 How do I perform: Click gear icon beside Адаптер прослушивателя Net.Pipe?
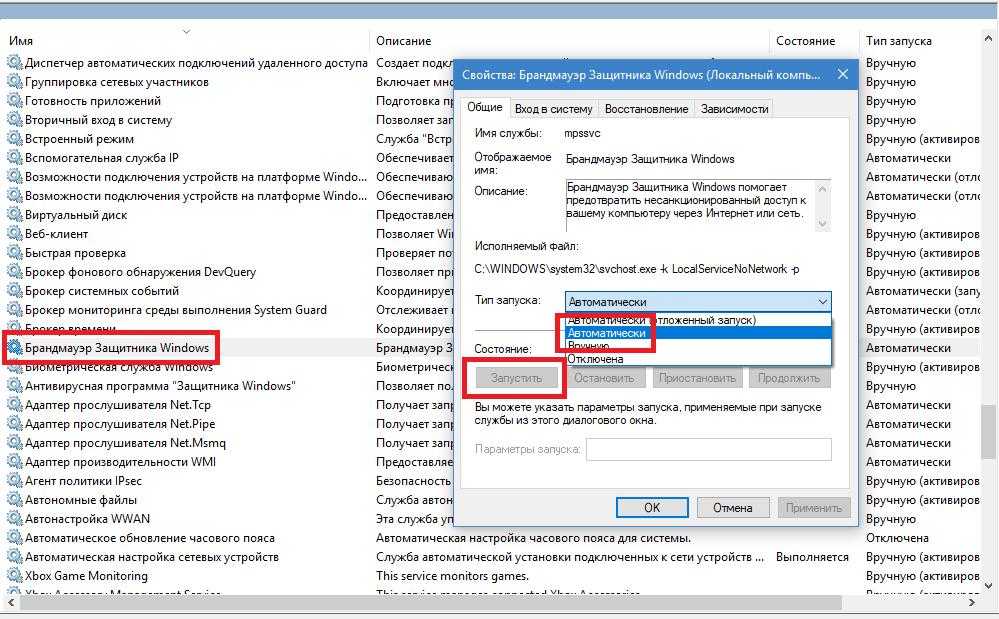click(x=14, y=423)
